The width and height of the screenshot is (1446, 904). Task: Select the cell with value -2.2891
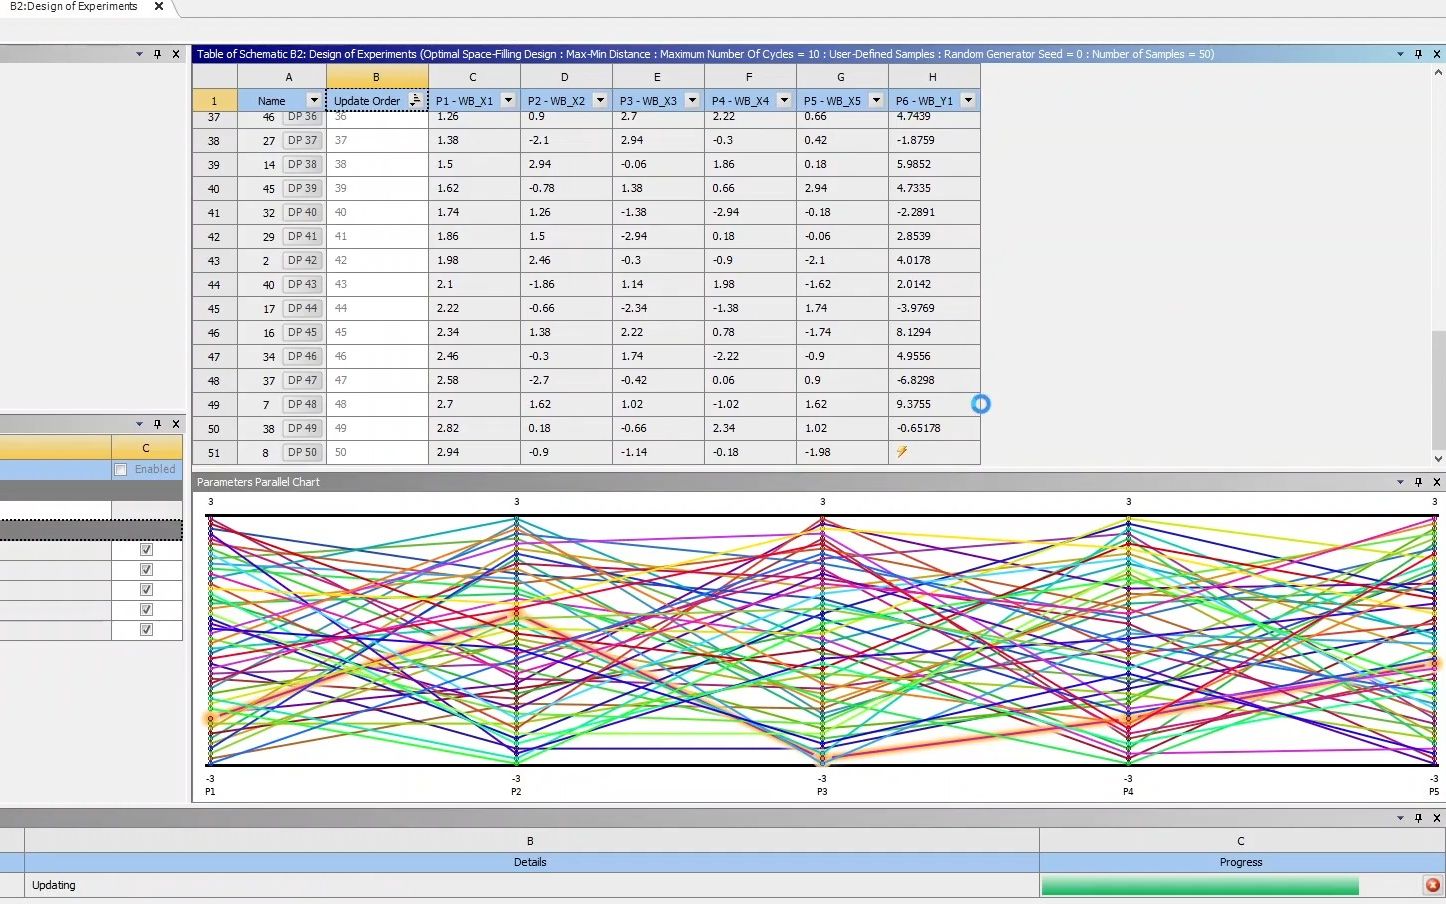pos(934,212)
